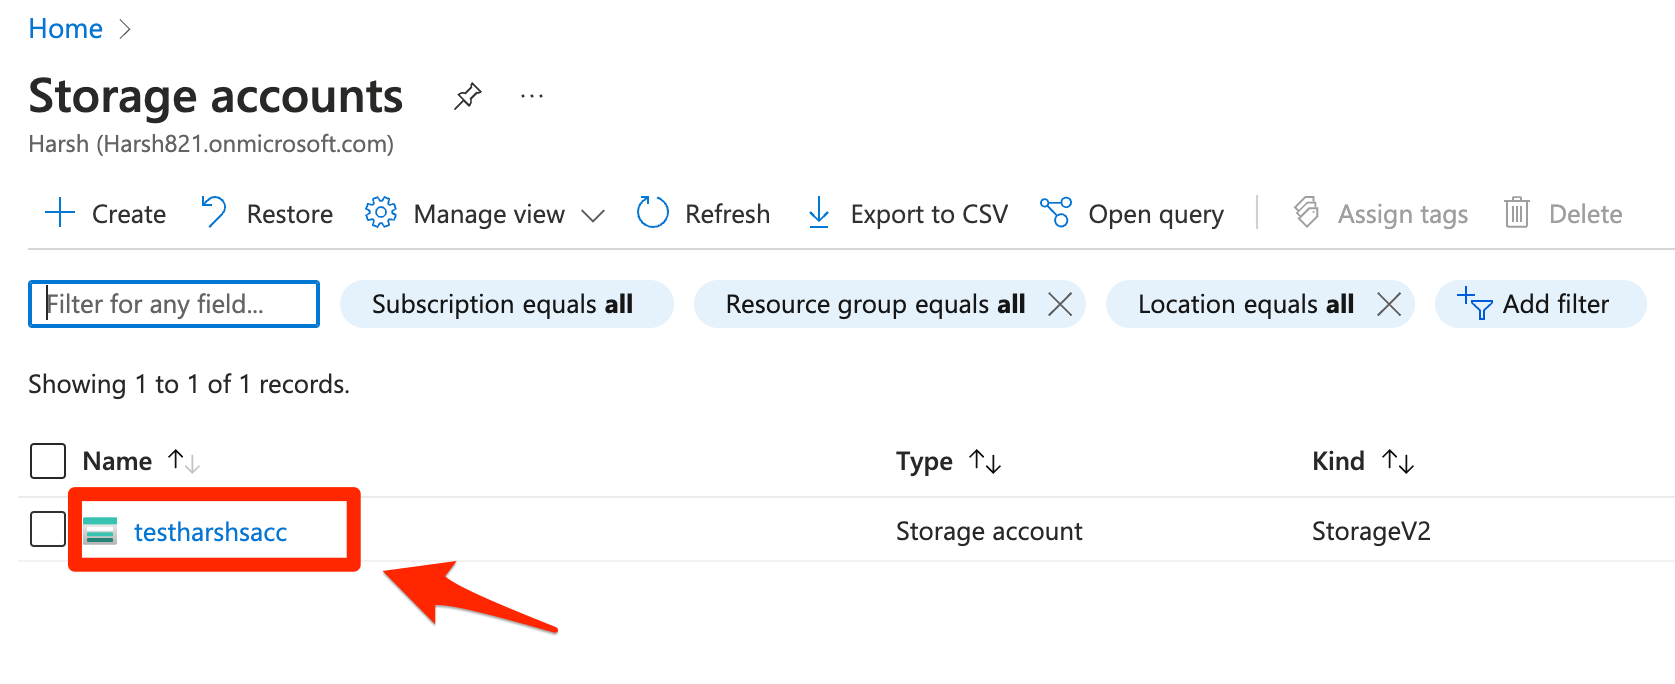Screen dimensions: 1675x684
Task: Click the Add filter label
Action: point(1556,304)
